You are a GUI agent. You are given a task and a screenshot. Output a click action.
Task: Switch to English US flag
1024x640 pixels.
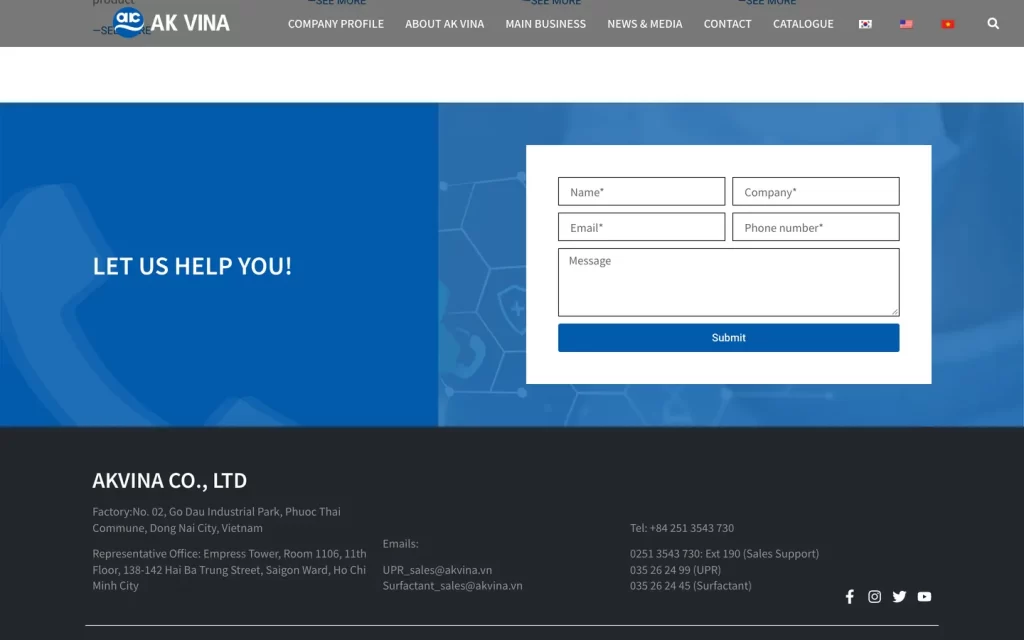[x=906, y=24]
